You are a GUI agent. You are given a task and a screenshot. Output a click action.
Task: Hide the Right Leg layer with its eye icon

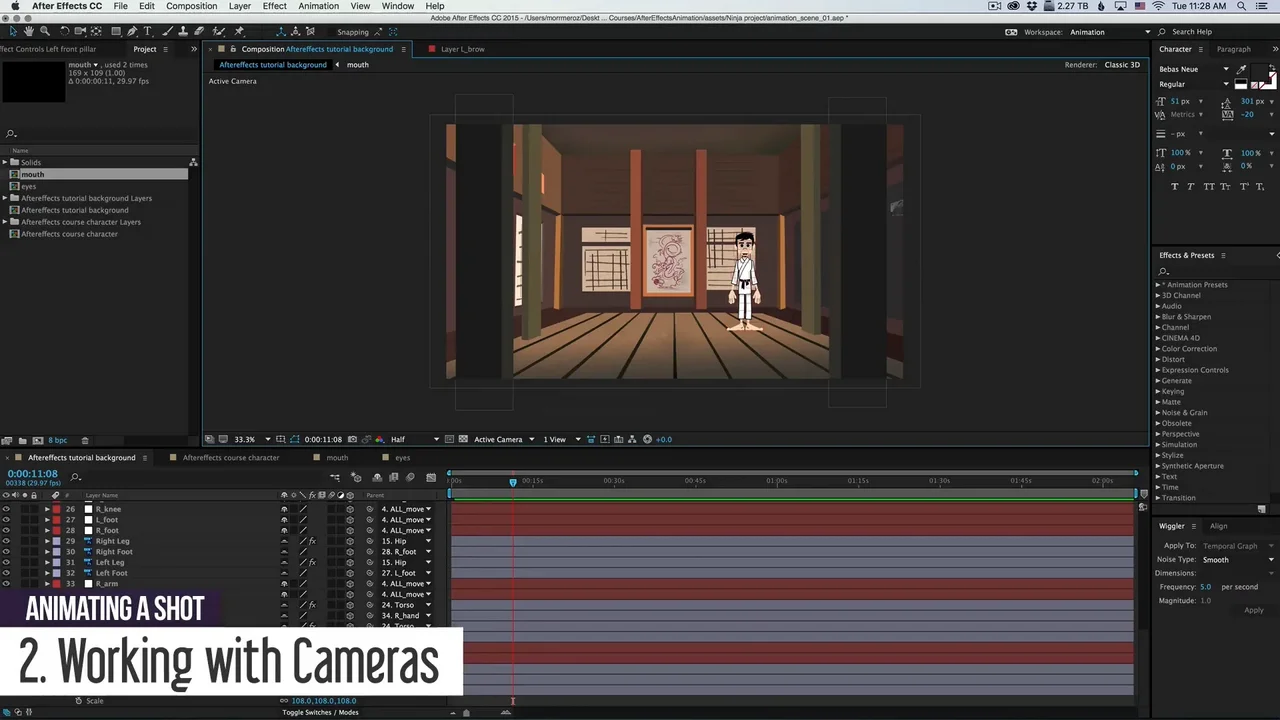coord(6,541)
